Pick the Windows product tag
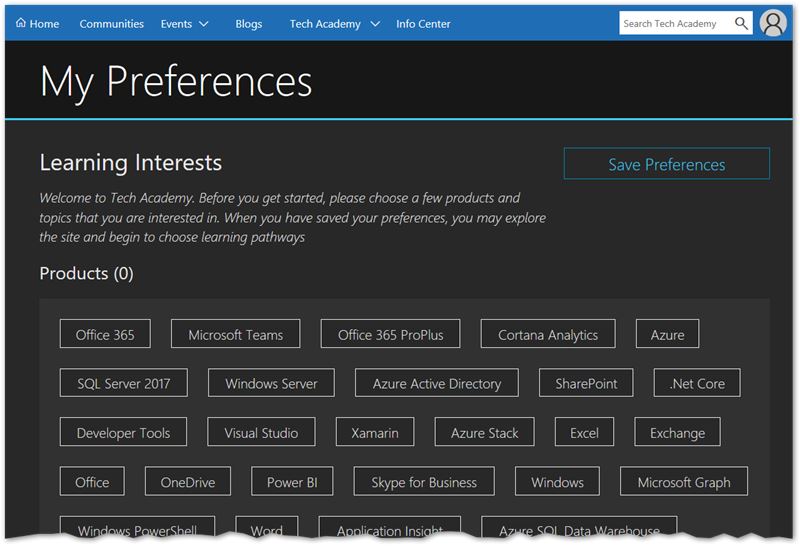This screenshot has height=546, width=800. click(x=557, y=481)
